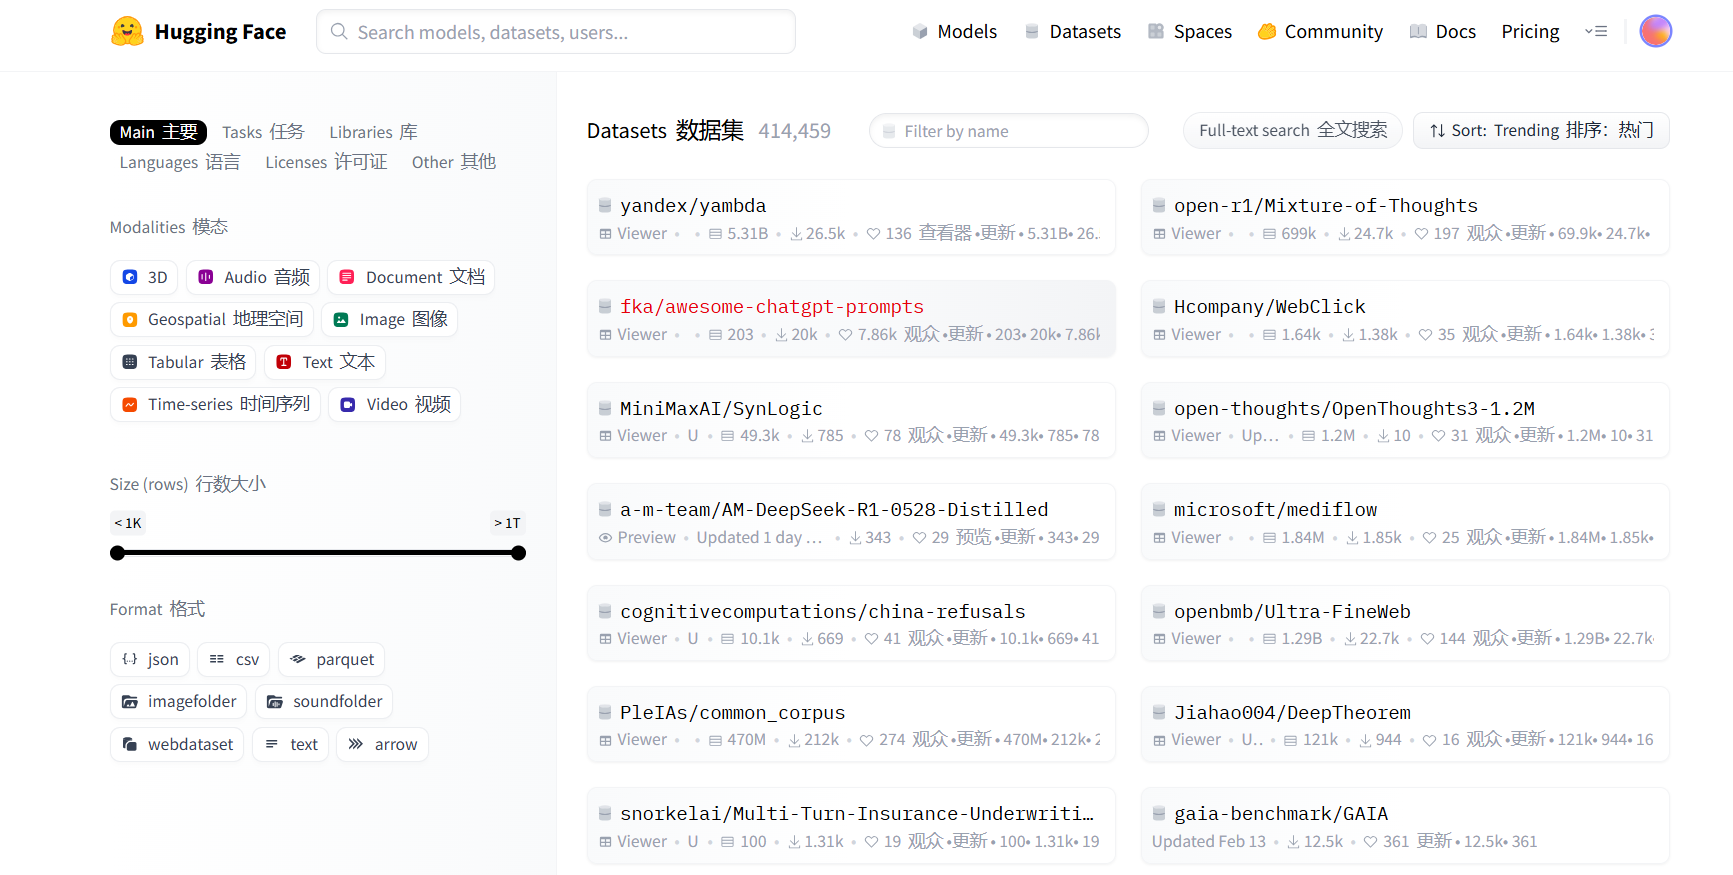Click the left handle of size slider
Screen dimensions: 1733x875
pos(118,553)
